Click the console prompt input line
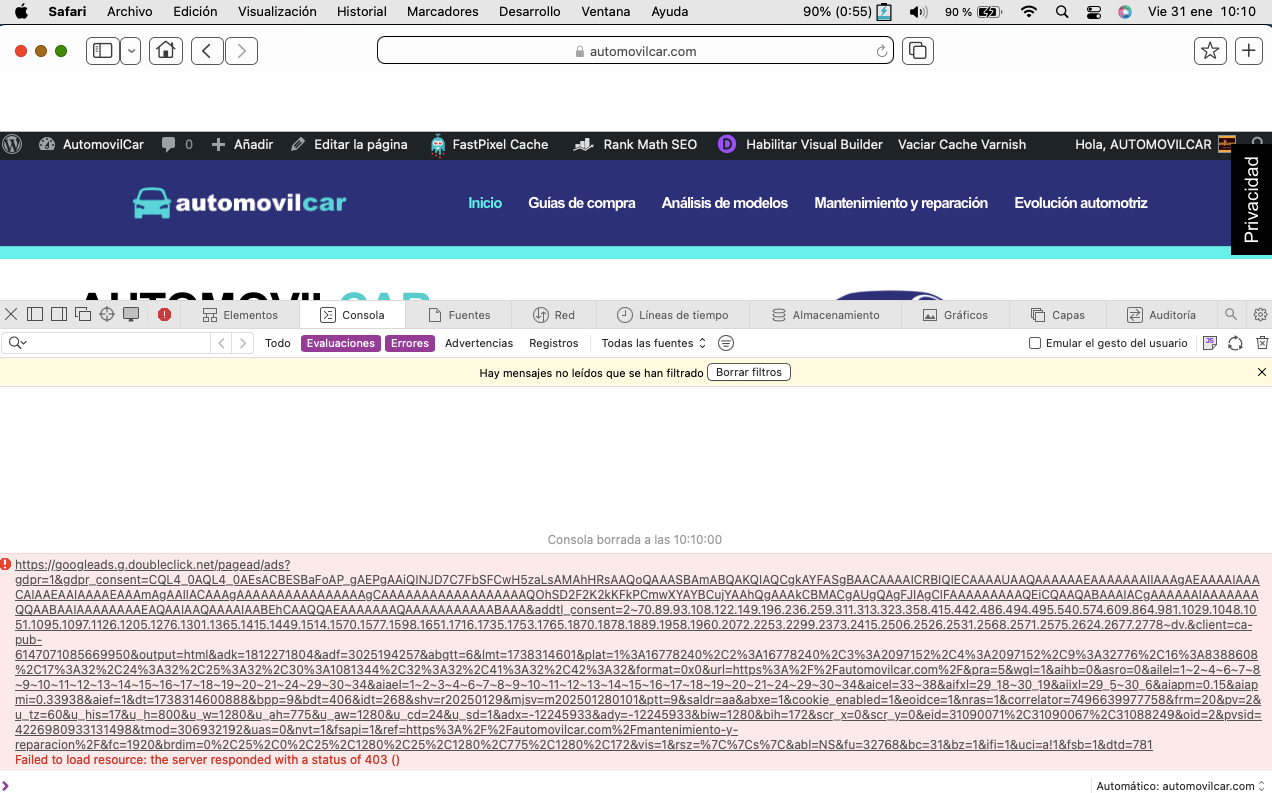 coord(545,785)
